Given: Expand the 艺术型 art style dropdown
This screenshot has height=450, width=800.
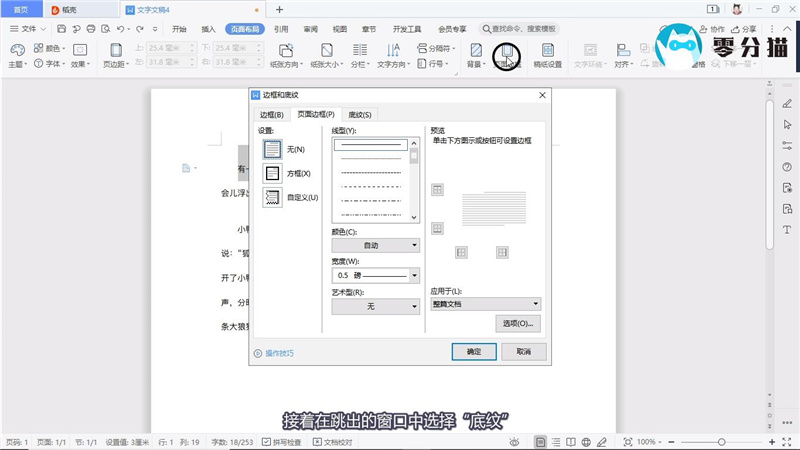Looking at the screenshot, I should pyautogui.click(x=375, y=307).
